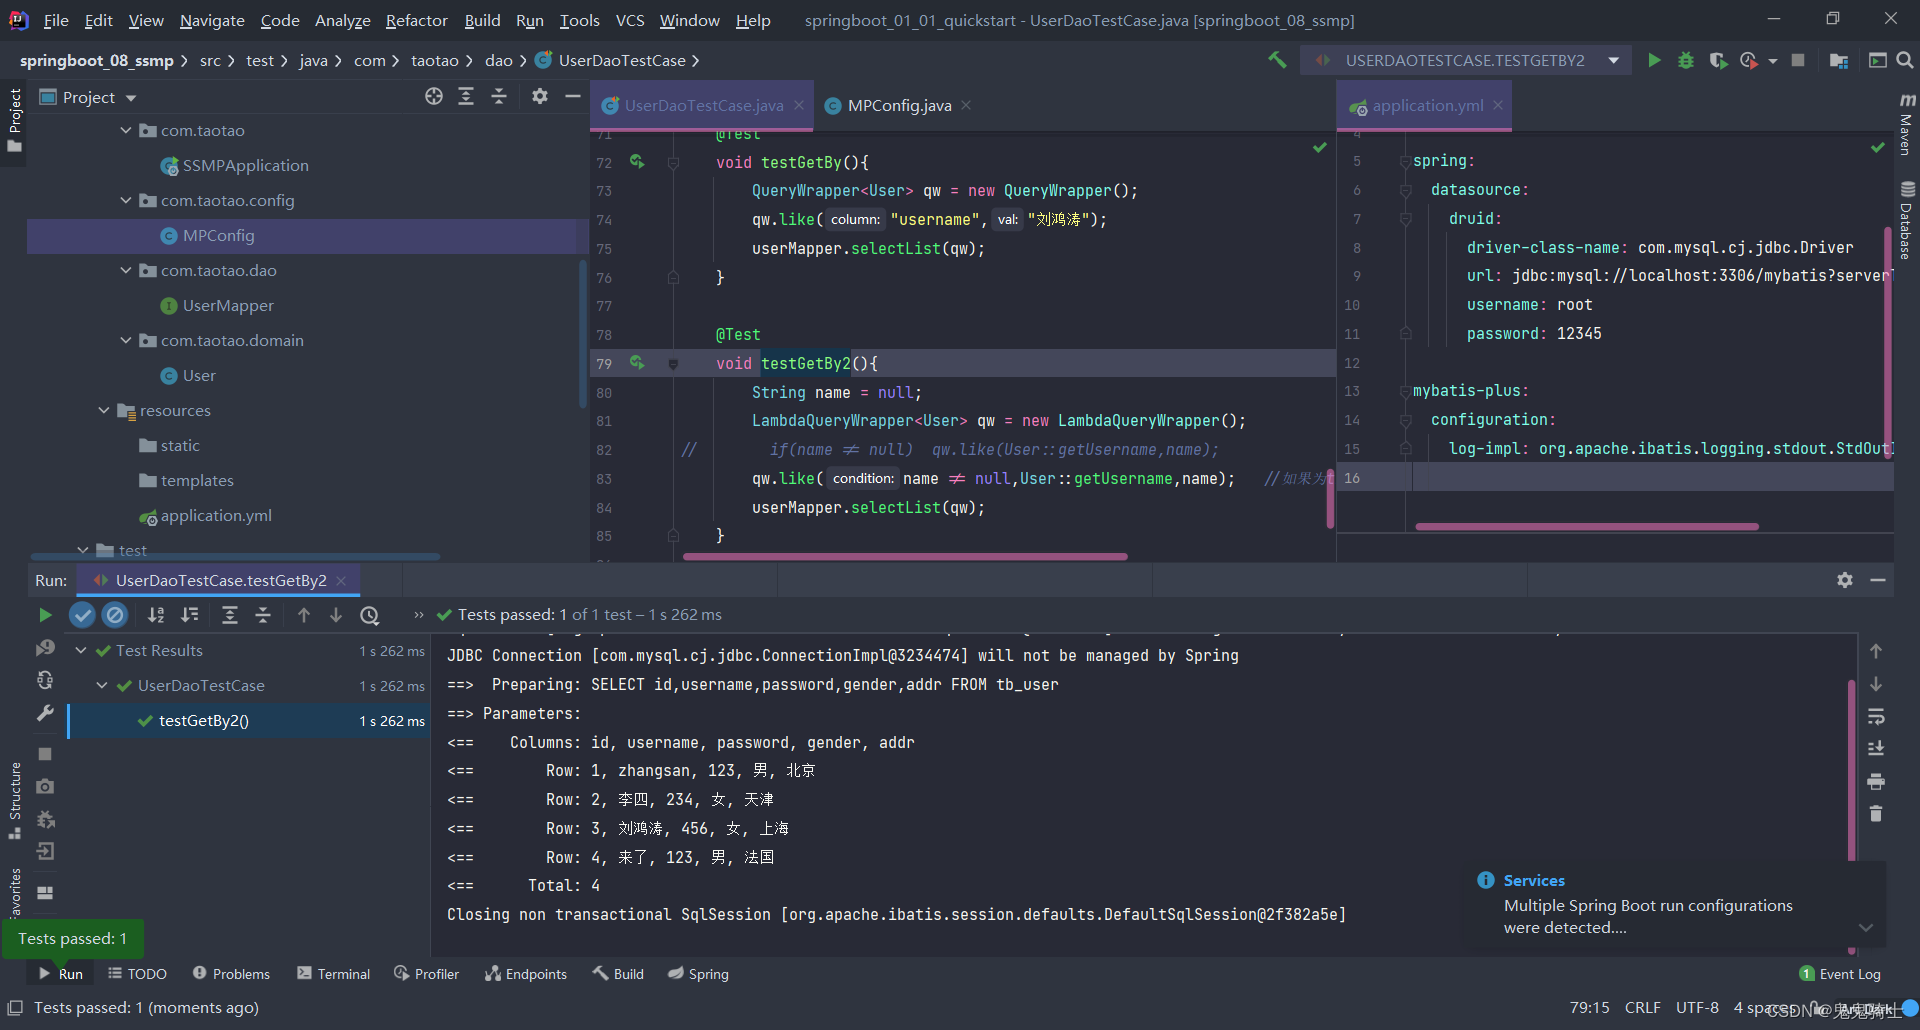Open the Event Log
The width and height of the screenshot is (1920, 1030).
pos(1840,973)
